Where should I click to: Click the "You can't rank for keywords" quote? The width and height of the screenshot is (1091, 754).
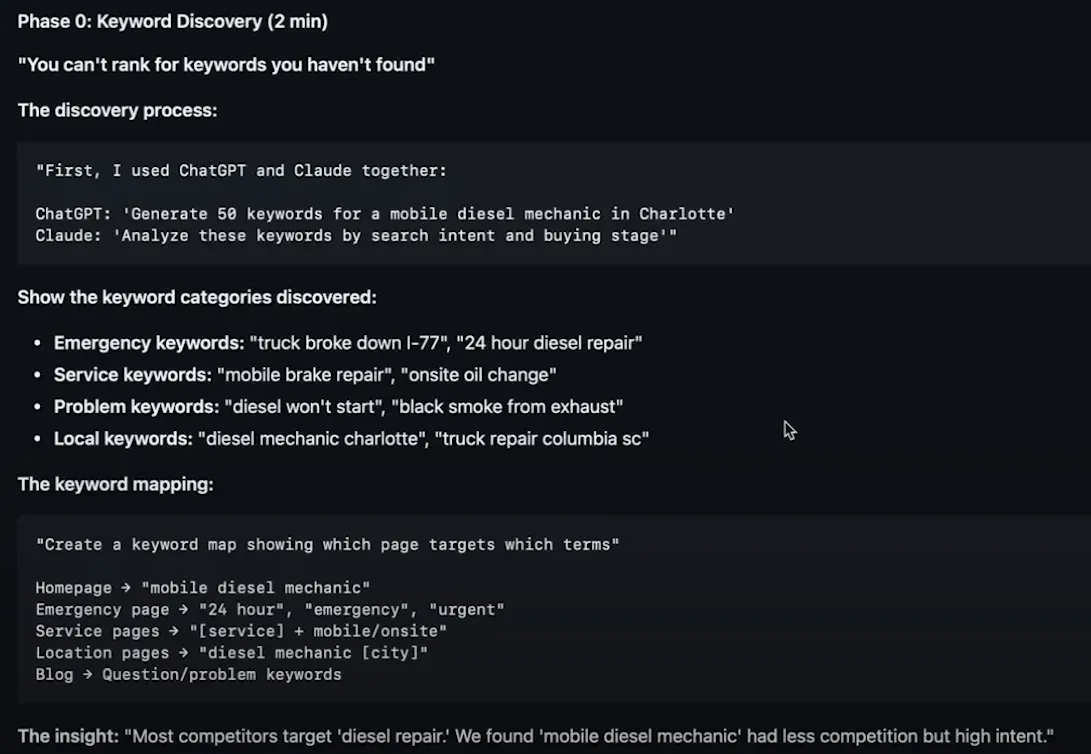(226, 65)
